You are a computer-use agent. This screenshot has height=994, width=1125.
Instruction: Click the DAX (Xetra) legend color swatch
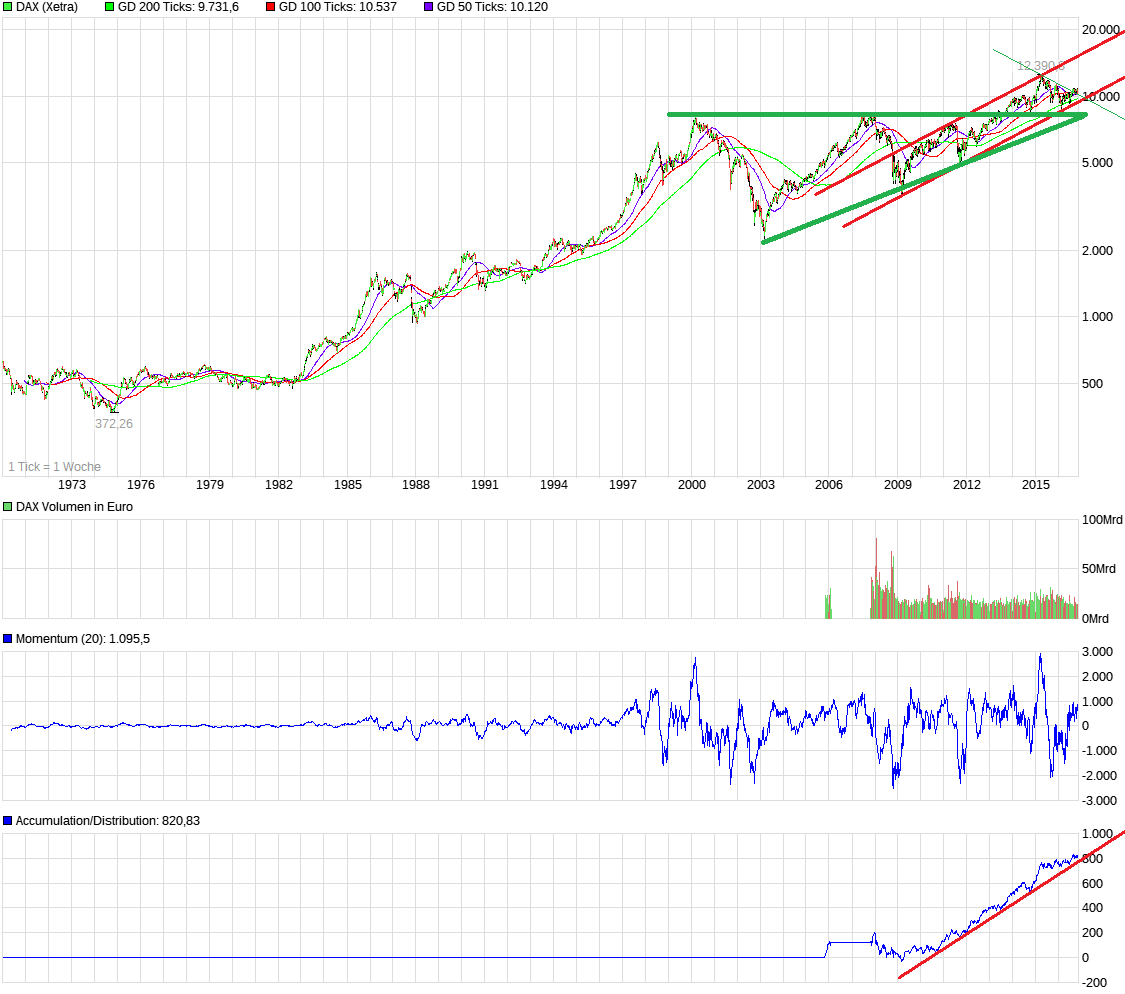(8, 6)
